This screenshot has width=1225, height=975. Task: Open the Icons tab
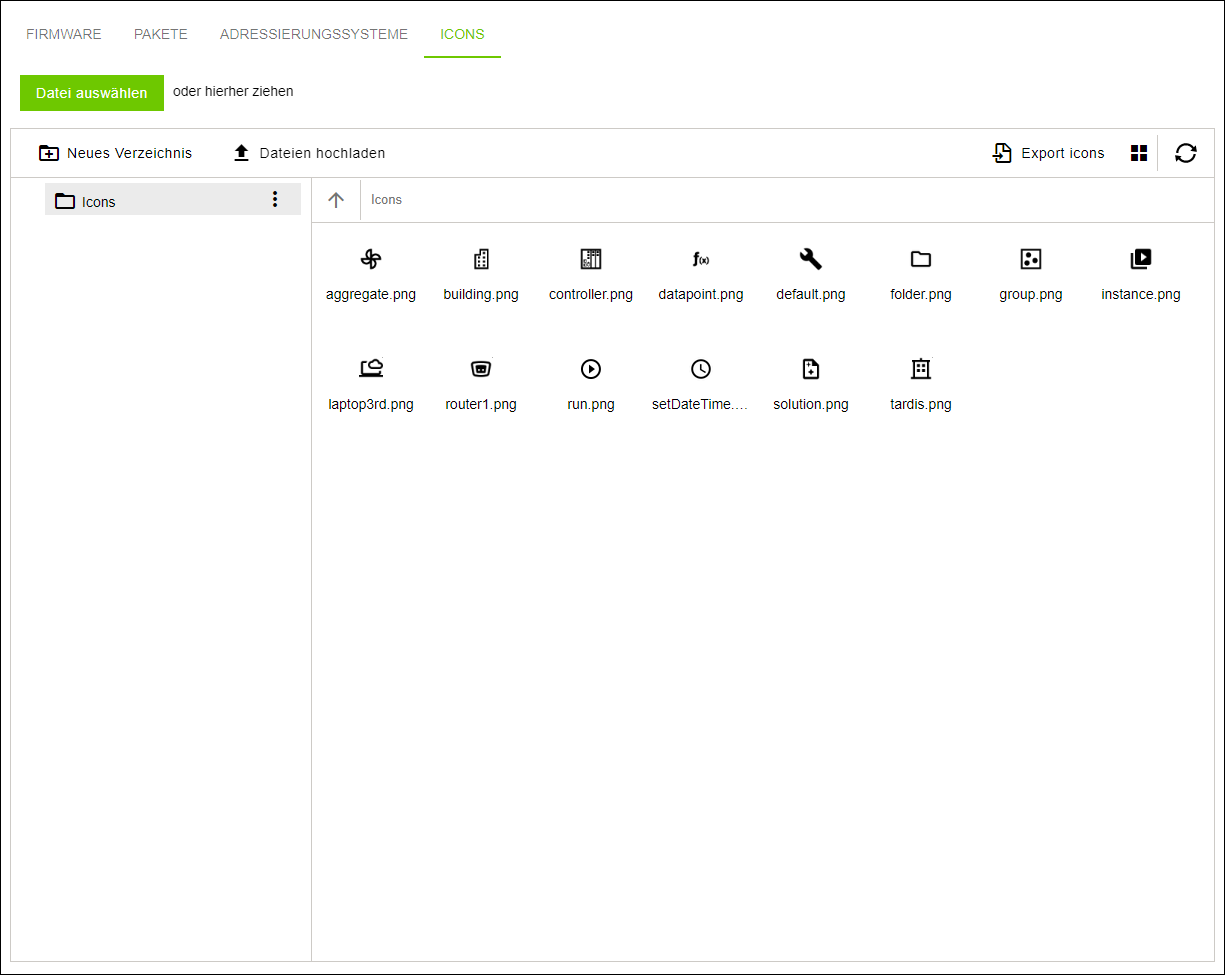pos(463,34)
